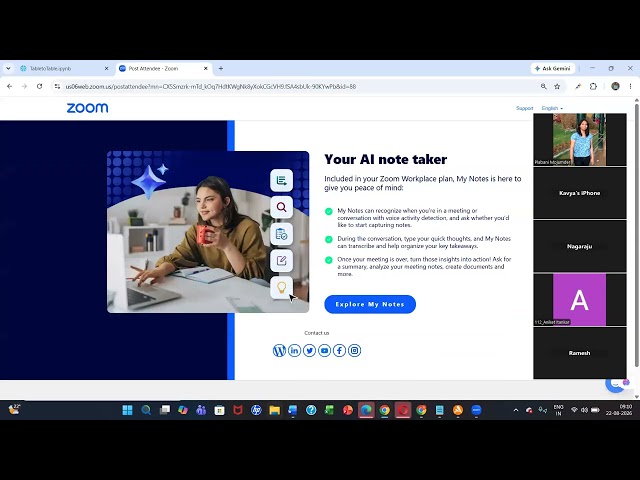Click the Contact us text
The width and height of the screenshot is (640, 480).
(317, 333)
